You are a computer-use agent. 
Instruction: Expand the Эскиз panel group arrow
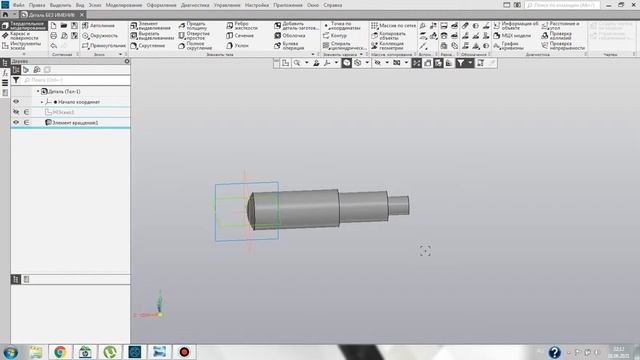(x=120, y=54)
